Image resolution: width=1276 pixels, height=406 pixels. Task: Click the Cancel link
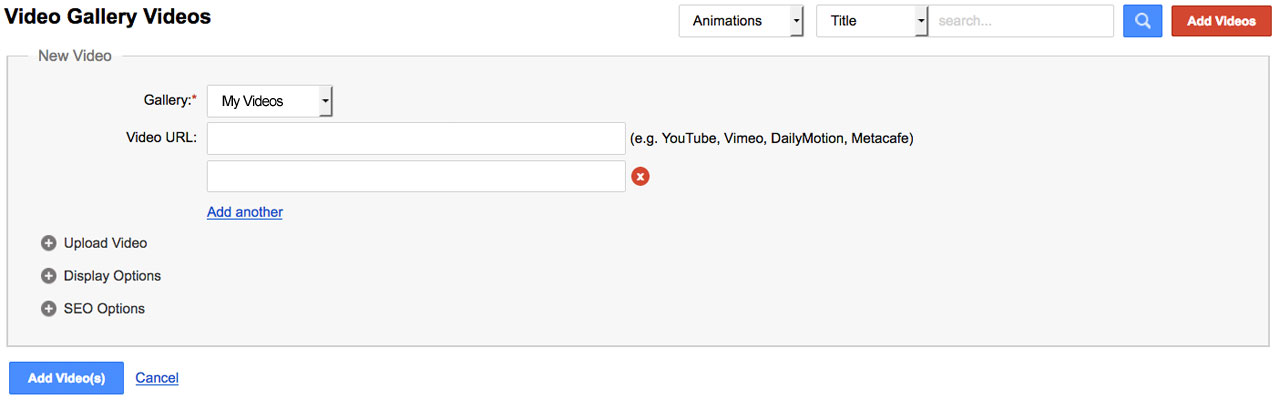[x=157, y=378]
